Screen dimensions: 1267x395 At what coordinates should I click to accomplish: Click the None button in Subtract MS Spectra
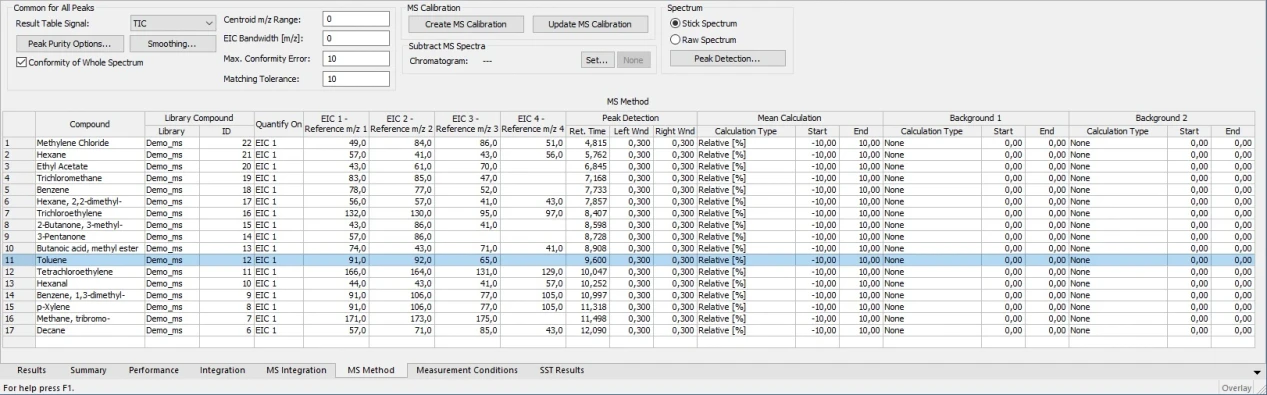633,60
